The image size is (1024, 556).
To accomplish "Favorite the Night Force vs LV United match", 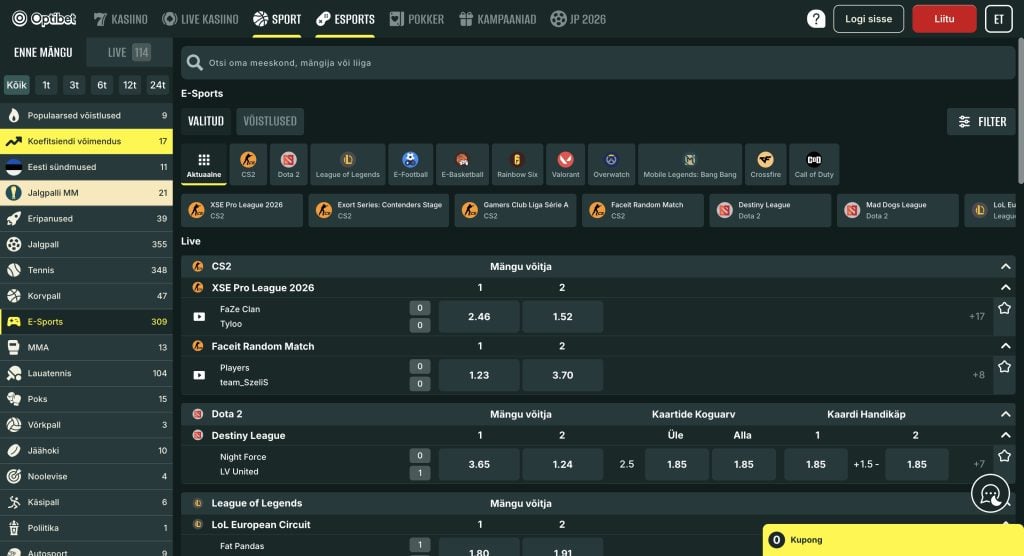I will (x=1004, y=456).
